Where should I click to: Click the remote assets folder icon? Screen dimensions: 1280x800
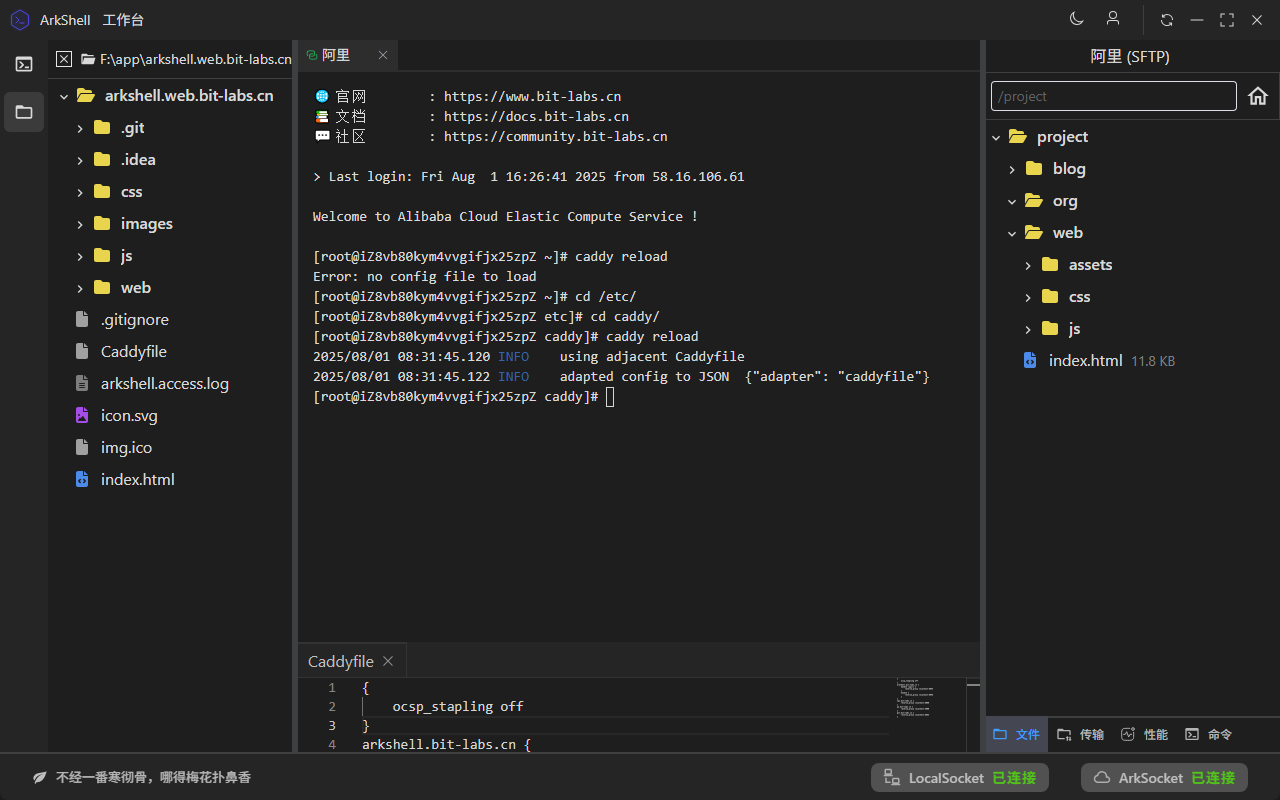click(x=1050, y=265)
